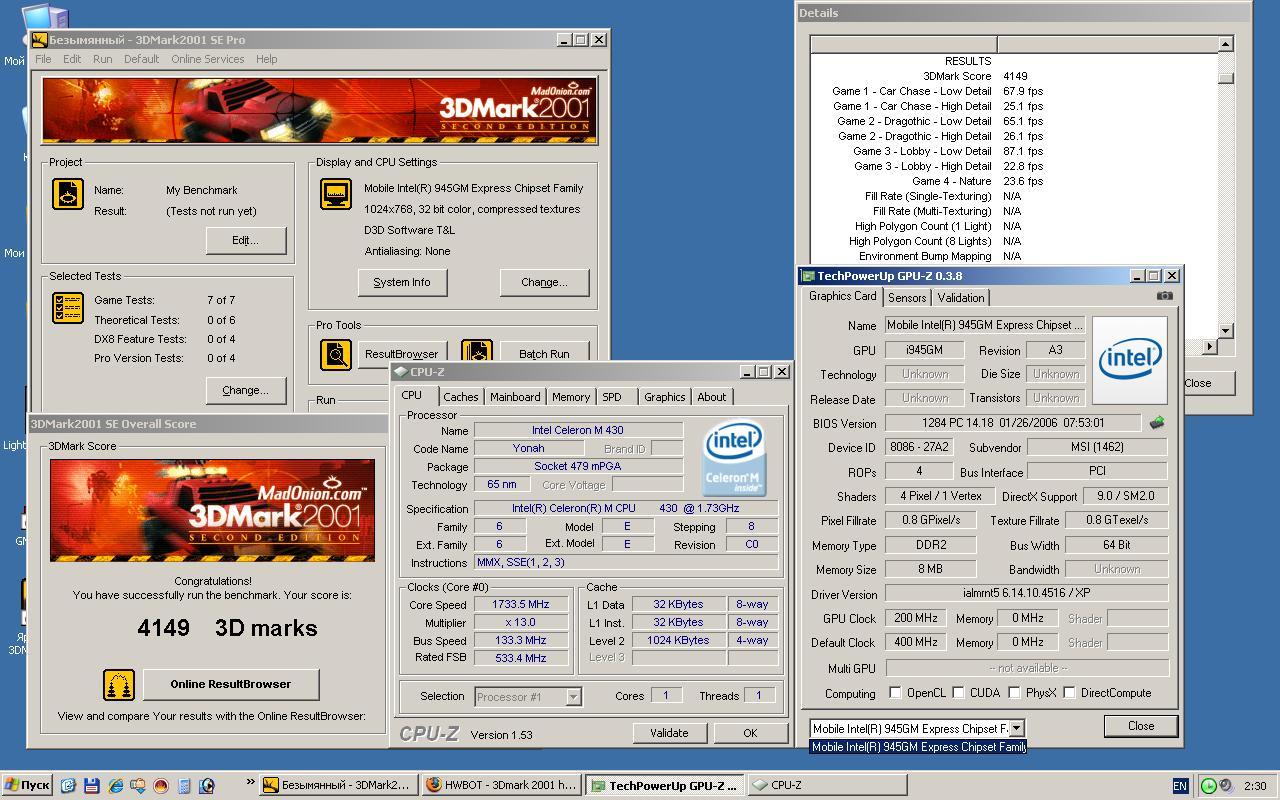Click the GPU-Z screenshot camera icon
The height and width of the screenshot is (800, 1280).
click(1164, 296)
